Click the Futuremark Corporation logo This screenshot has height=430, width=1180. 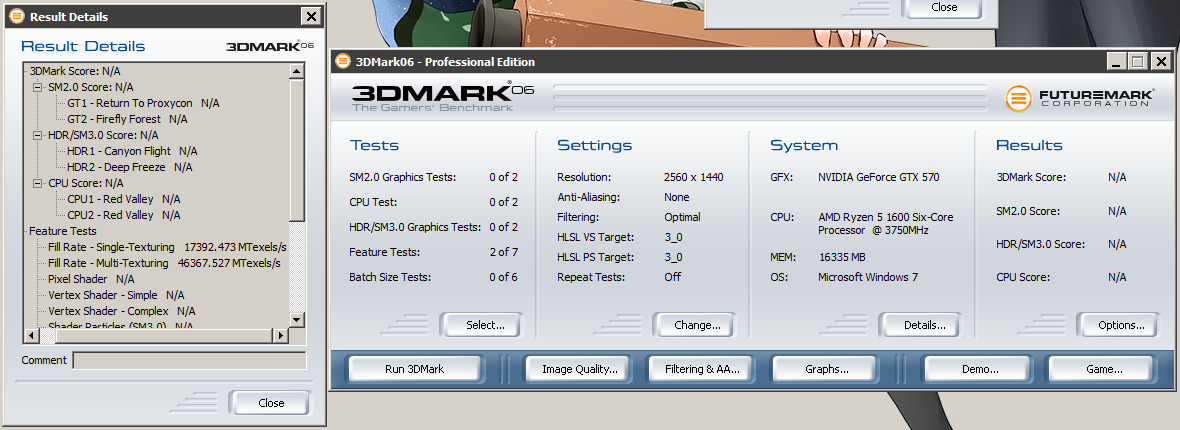[x=1080, y=98]
